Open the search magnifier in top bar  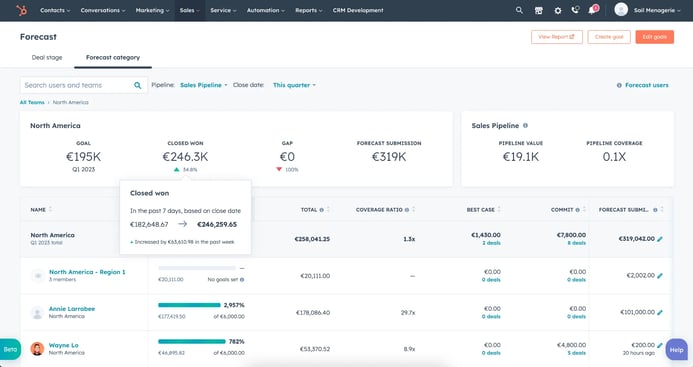(x=519, y=10)
